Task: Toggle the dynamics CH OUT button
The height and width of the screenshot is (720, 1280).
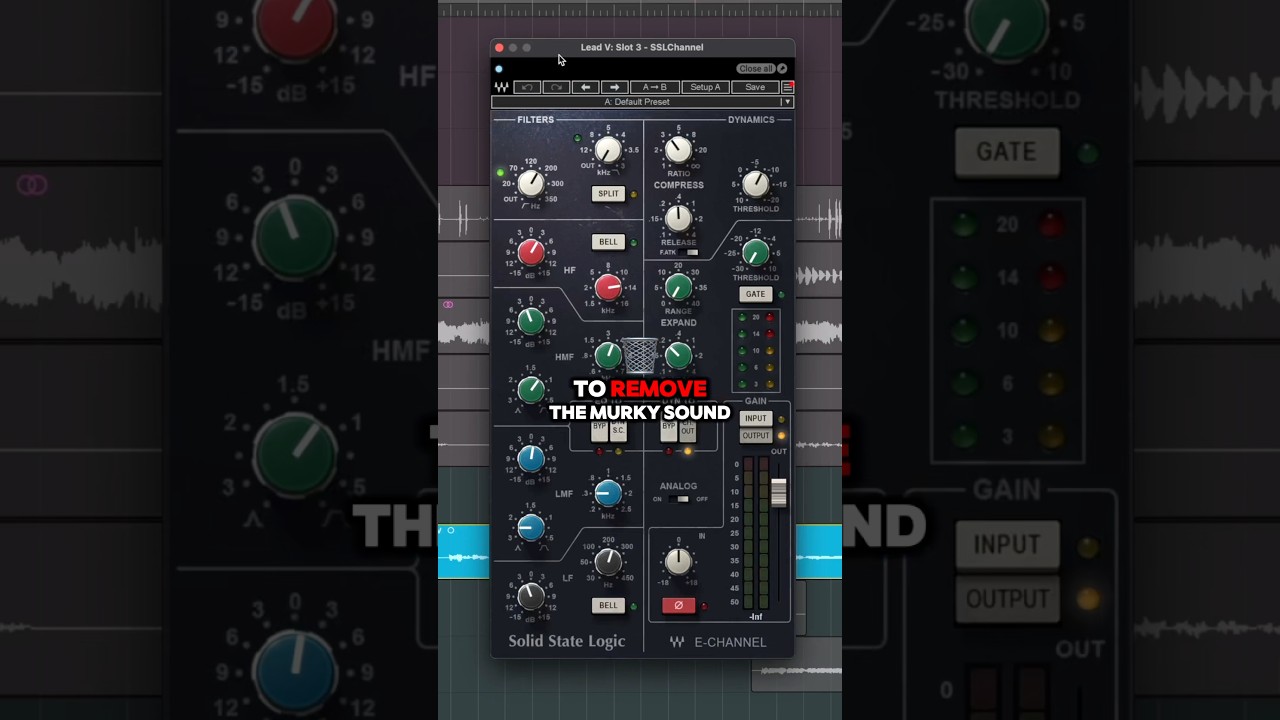Action: [x=688, y=430]
